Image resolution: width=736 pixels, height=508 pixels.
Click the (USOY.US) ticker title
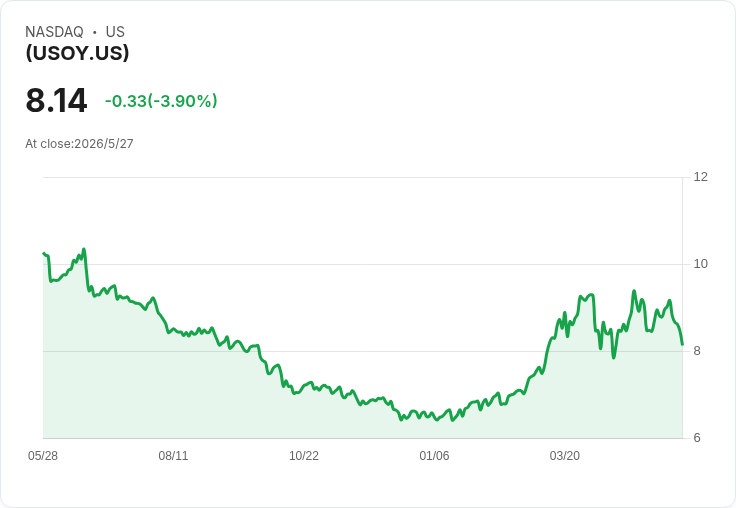point(77,53)
